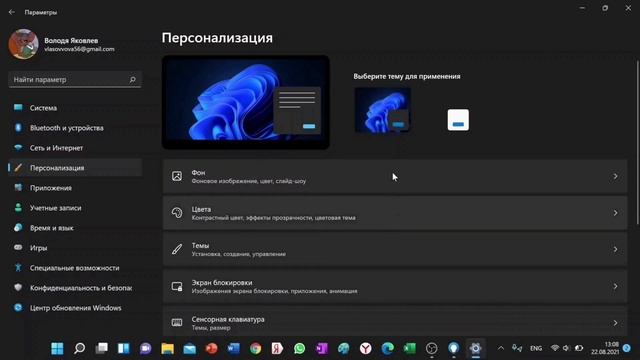This screenshot has height=360, width=640.
Task: Click the Фон picture icon
Action: 177,176
